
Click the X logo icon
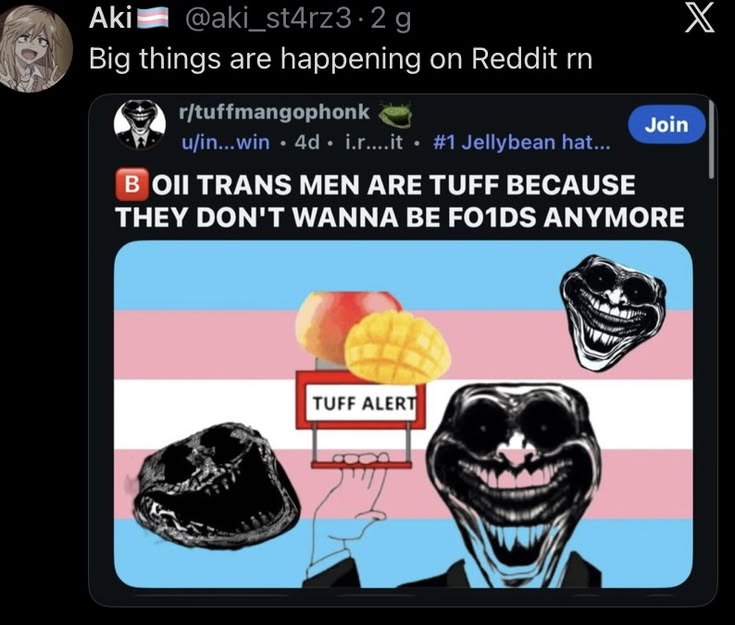point(699,19)
